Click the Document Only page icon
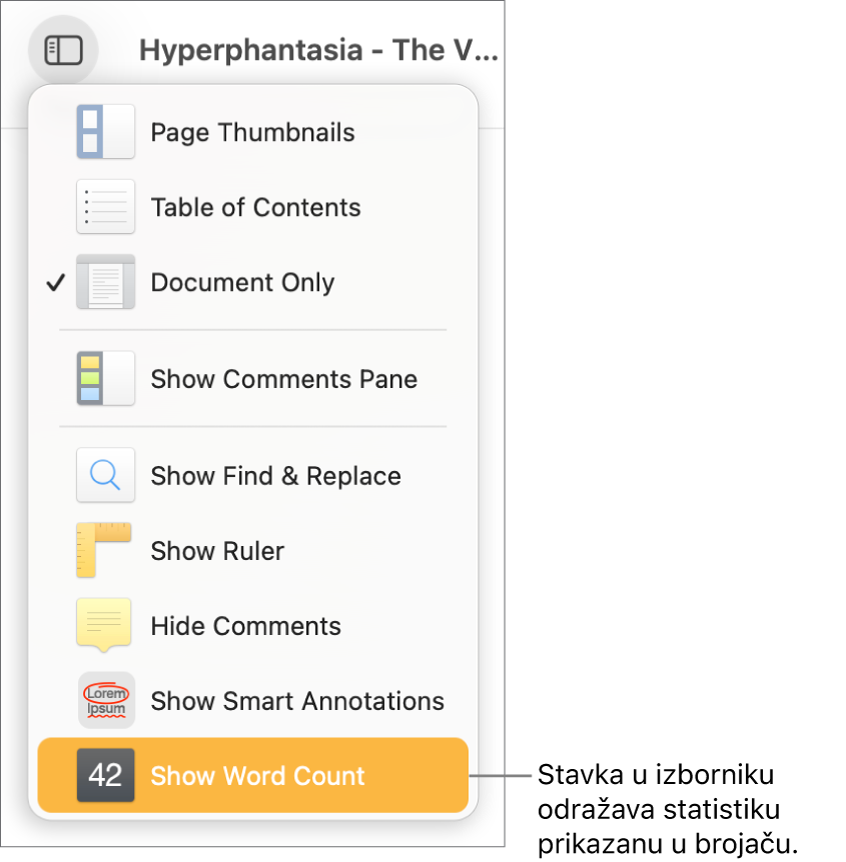 point(105,282)
